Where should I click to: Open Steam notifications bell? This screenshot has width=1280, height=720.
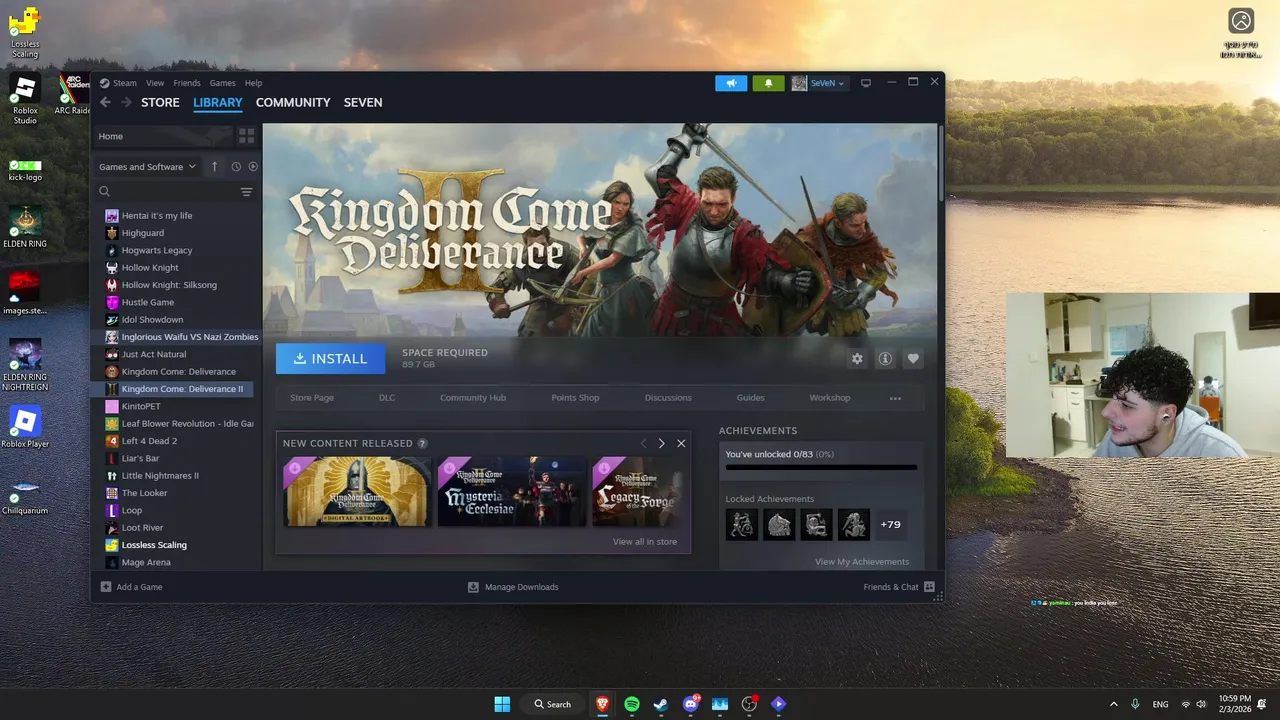tap(768, 83)
